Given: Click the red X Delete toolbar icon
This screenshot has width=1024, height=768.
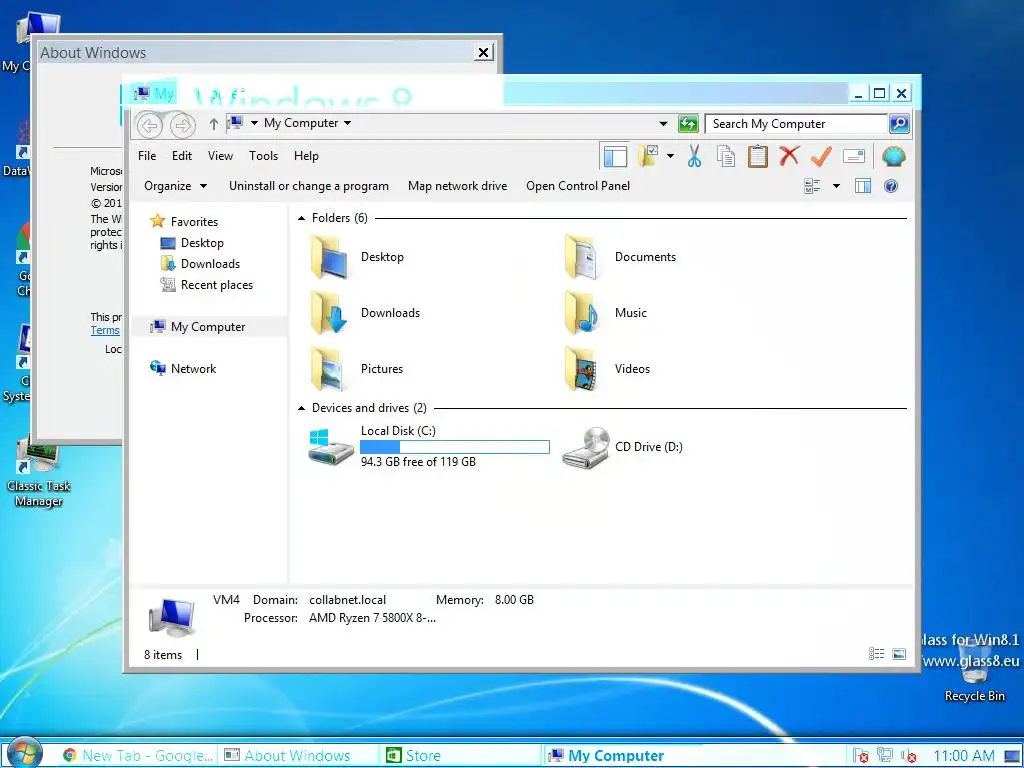Looking at the screenshot, I should point(789,155).
